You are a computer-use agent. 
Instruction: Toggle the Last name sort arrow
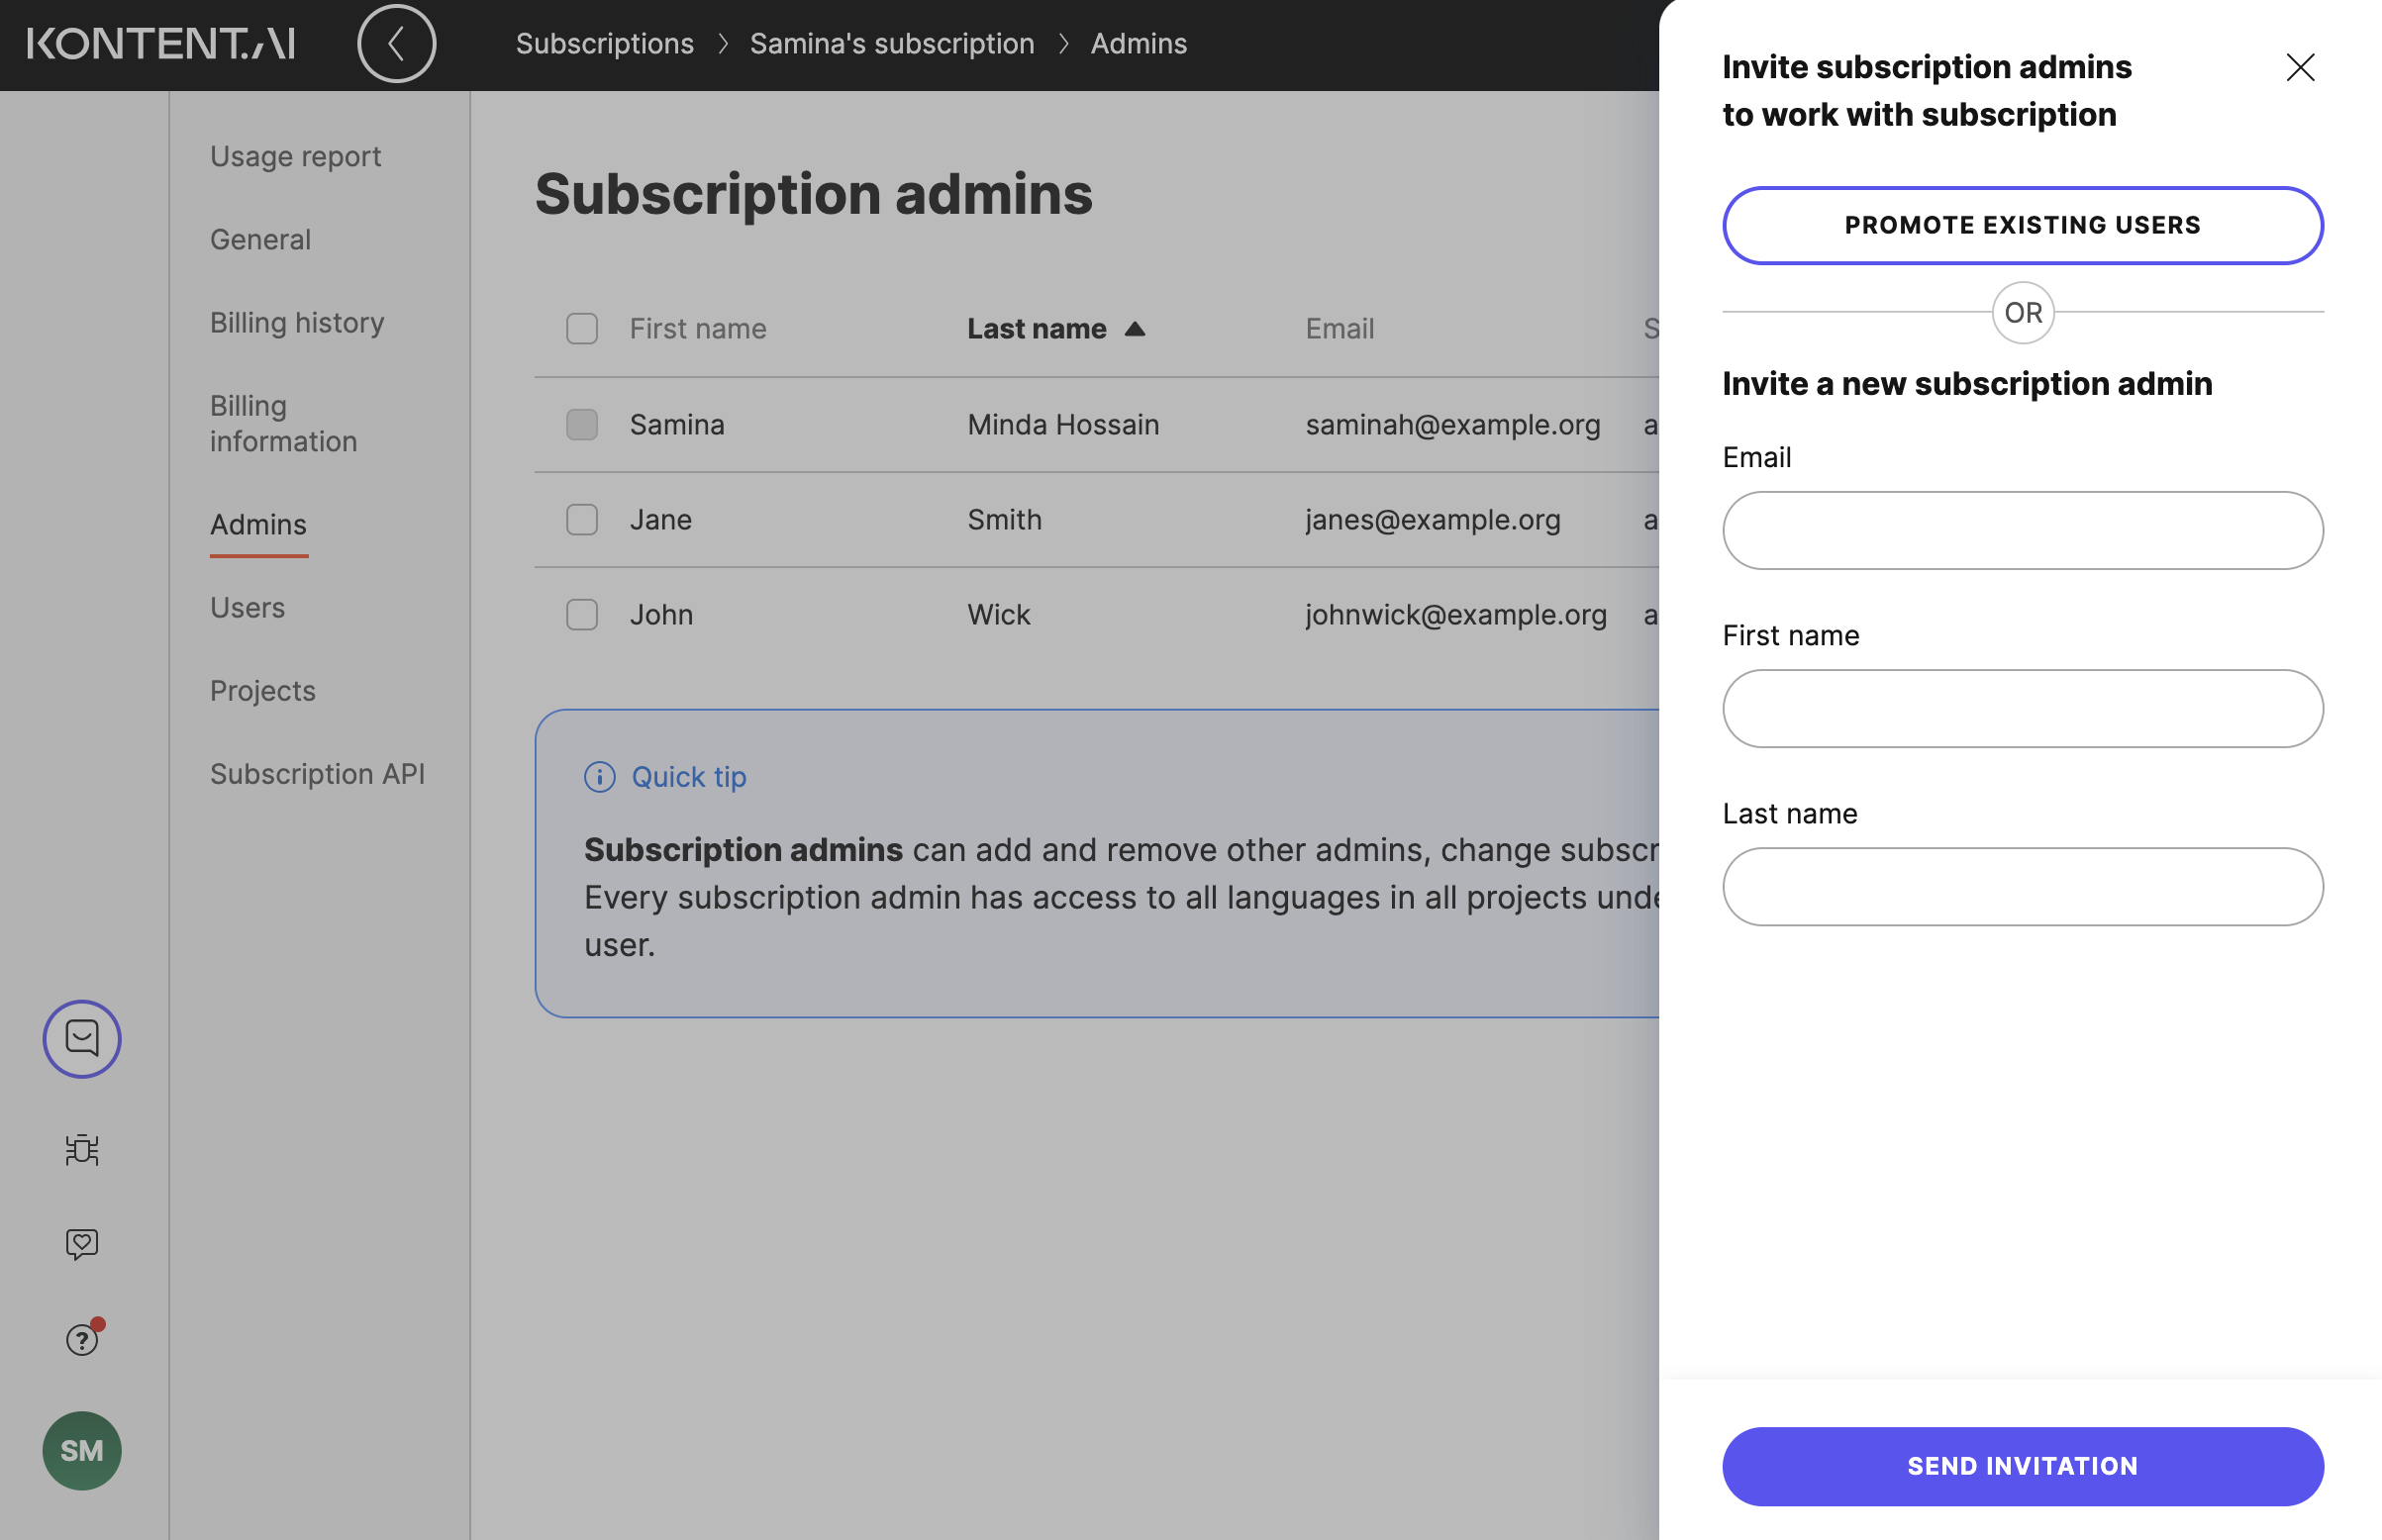click(1136, 328)
